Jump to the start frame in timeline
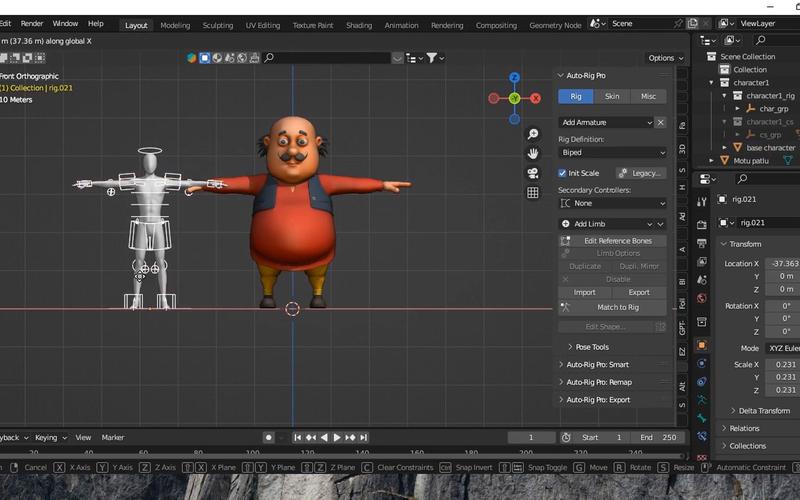 (297, 437)
